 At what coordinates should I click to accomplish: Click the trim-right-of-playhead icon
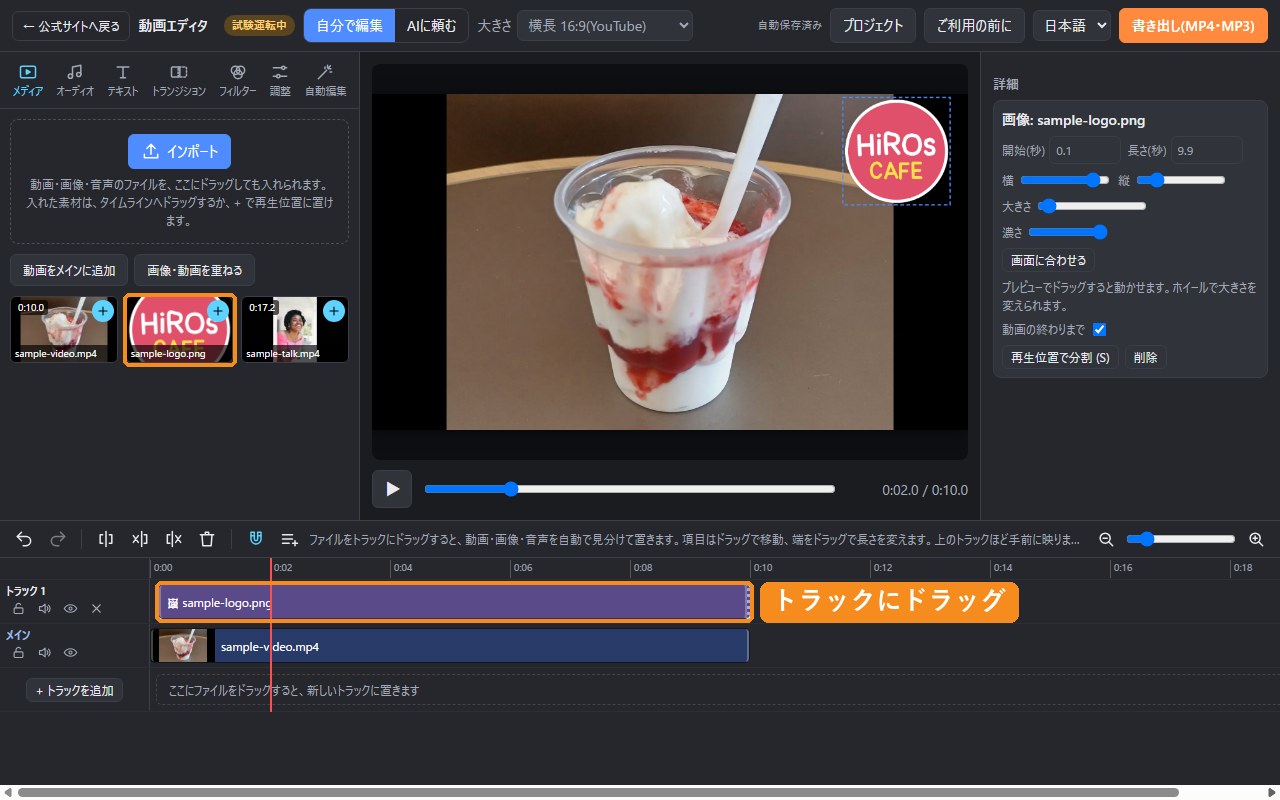click(174, 539)
